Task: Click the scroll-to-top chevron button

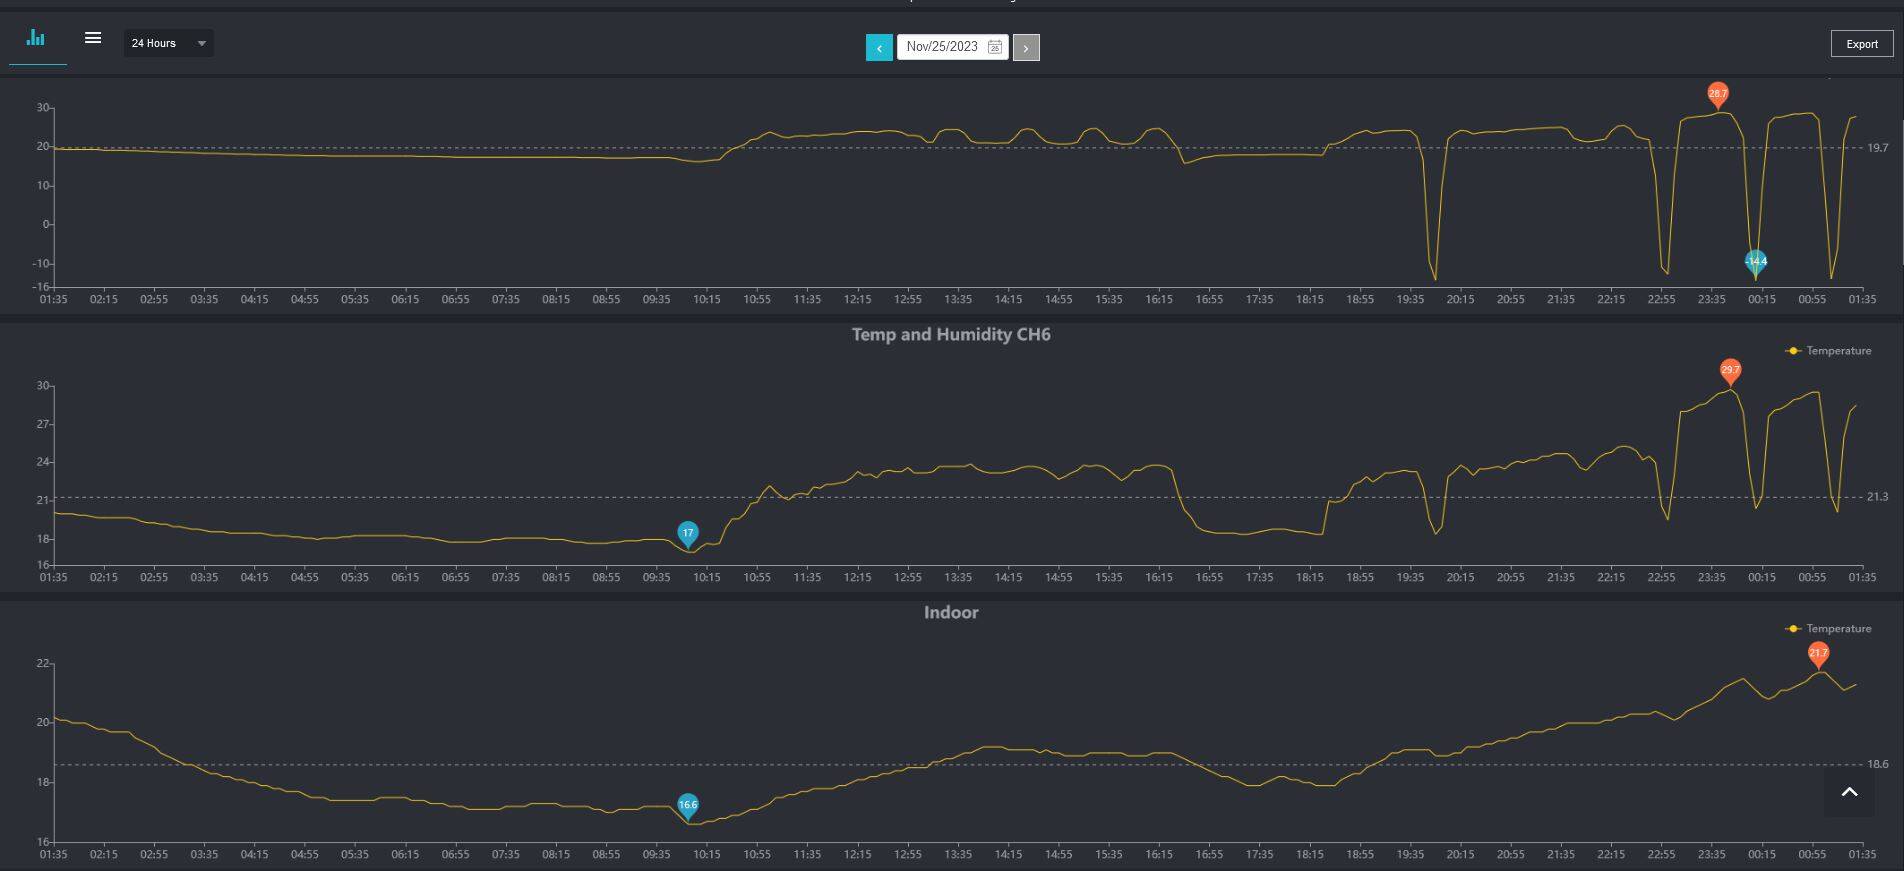Action: coord(1849,792)
